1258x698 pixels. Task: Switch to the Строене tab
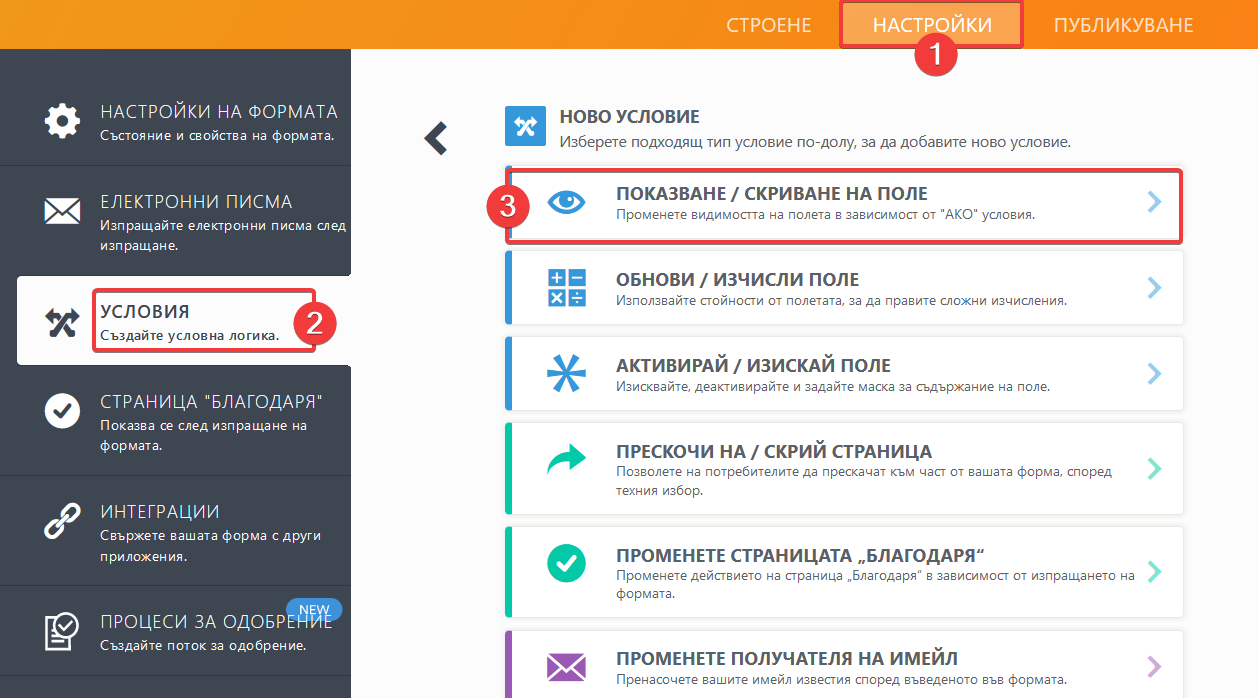768,25
